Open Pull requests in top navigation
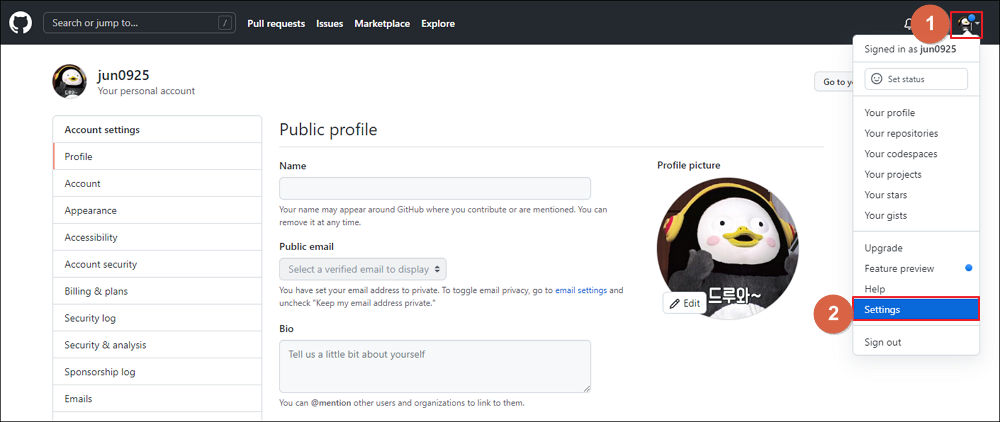The image size is (1000, 422). (276, 24)
